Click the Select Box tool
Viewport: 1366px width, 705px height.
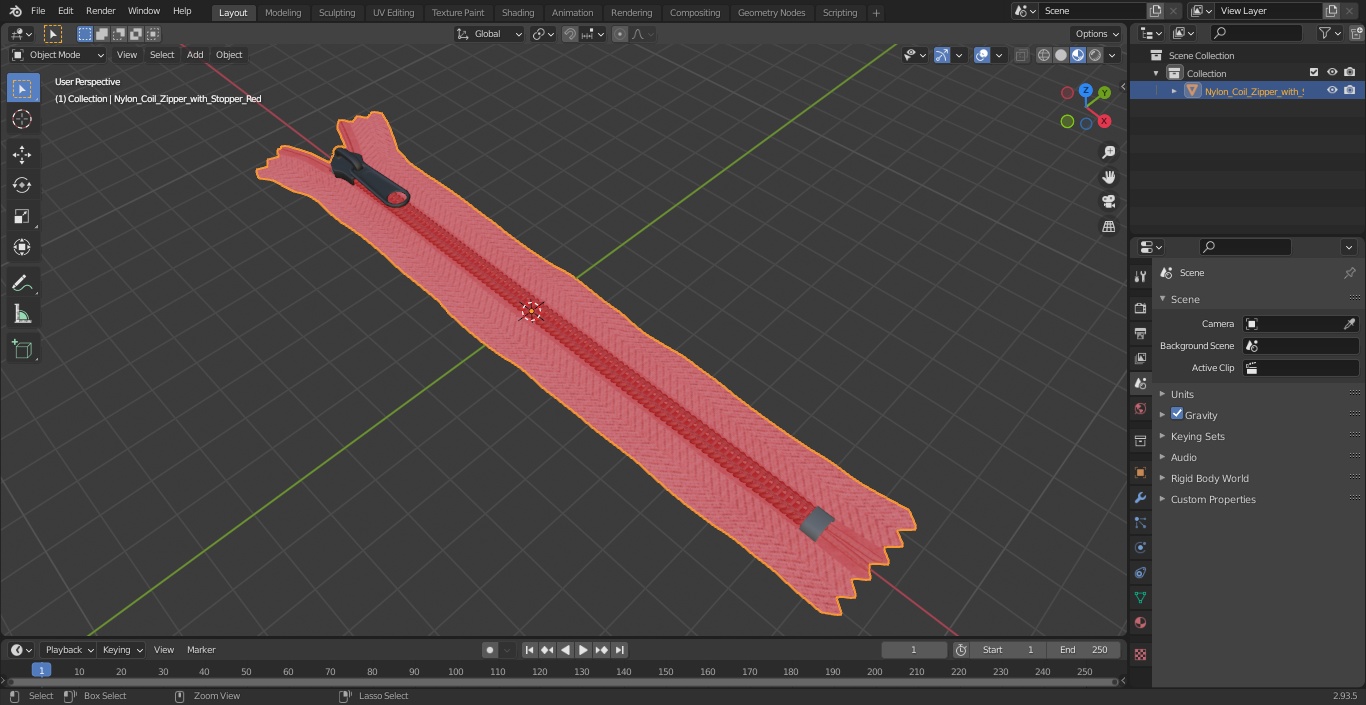[x=22, y=88]
